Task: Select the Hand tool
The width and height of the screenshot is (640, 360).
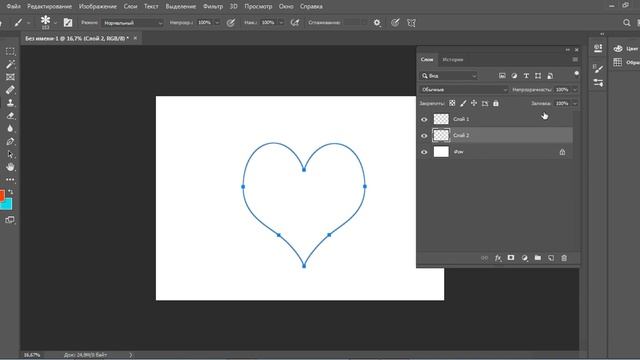Action: 10,167
